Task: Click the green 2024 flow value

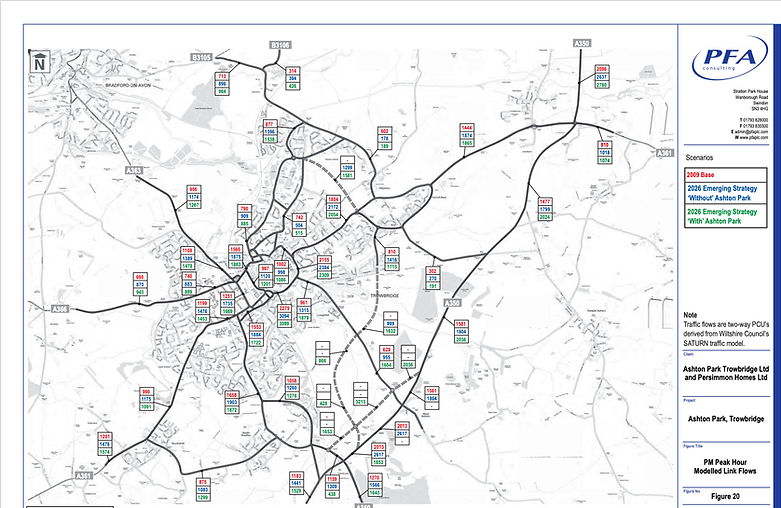Action: (x=545, y=217)
